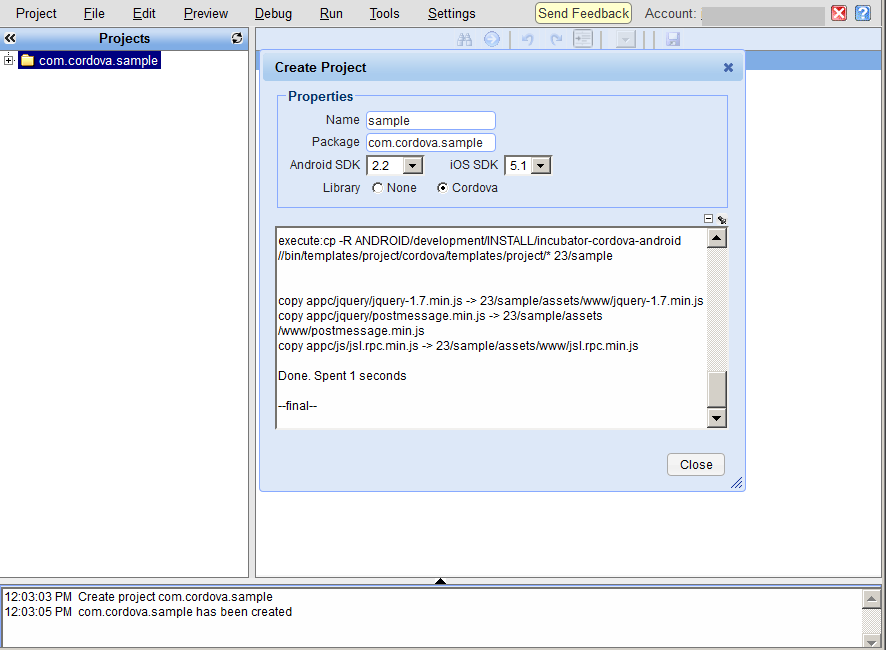This screenshot has height=650, width=886.
Task: Refresh the Projects panel list
Action: pos(237,38)
